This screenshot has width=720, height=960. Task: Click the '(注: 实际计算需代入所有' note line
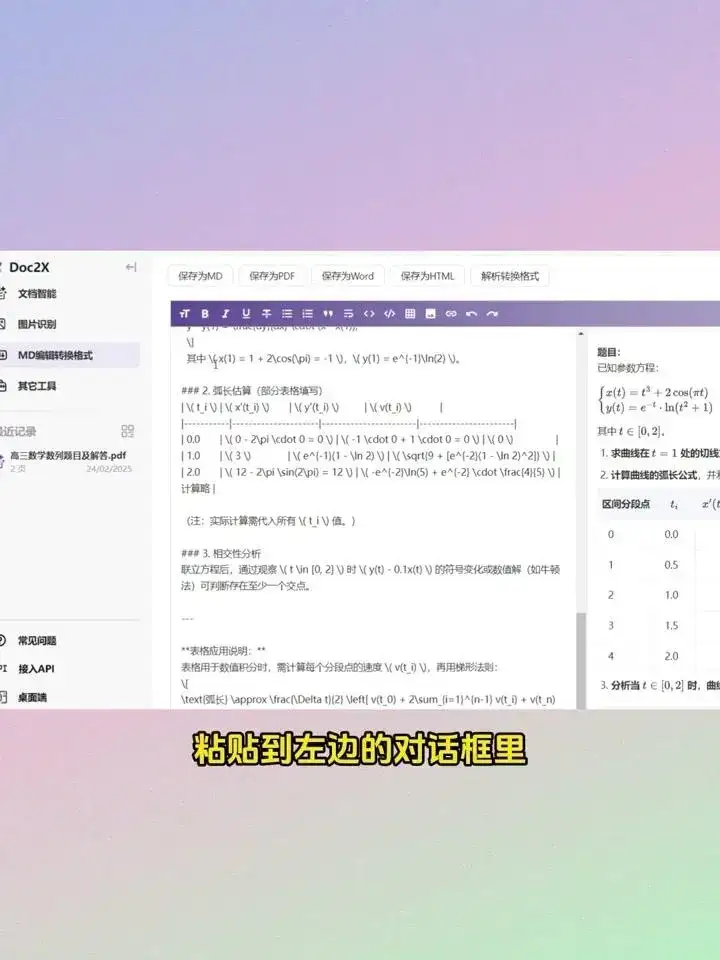(x=269, y=521)
